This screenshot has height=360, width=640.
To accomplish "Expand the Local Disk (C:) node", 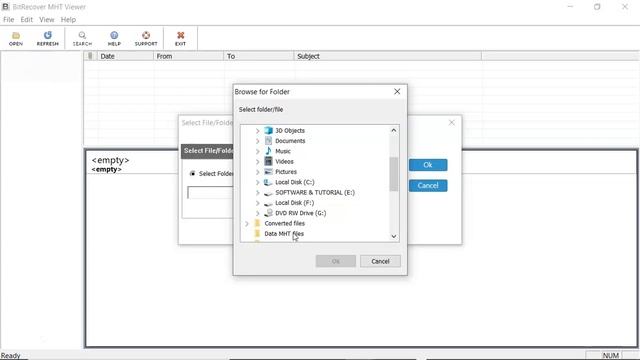I will click(x=258, y=182).
